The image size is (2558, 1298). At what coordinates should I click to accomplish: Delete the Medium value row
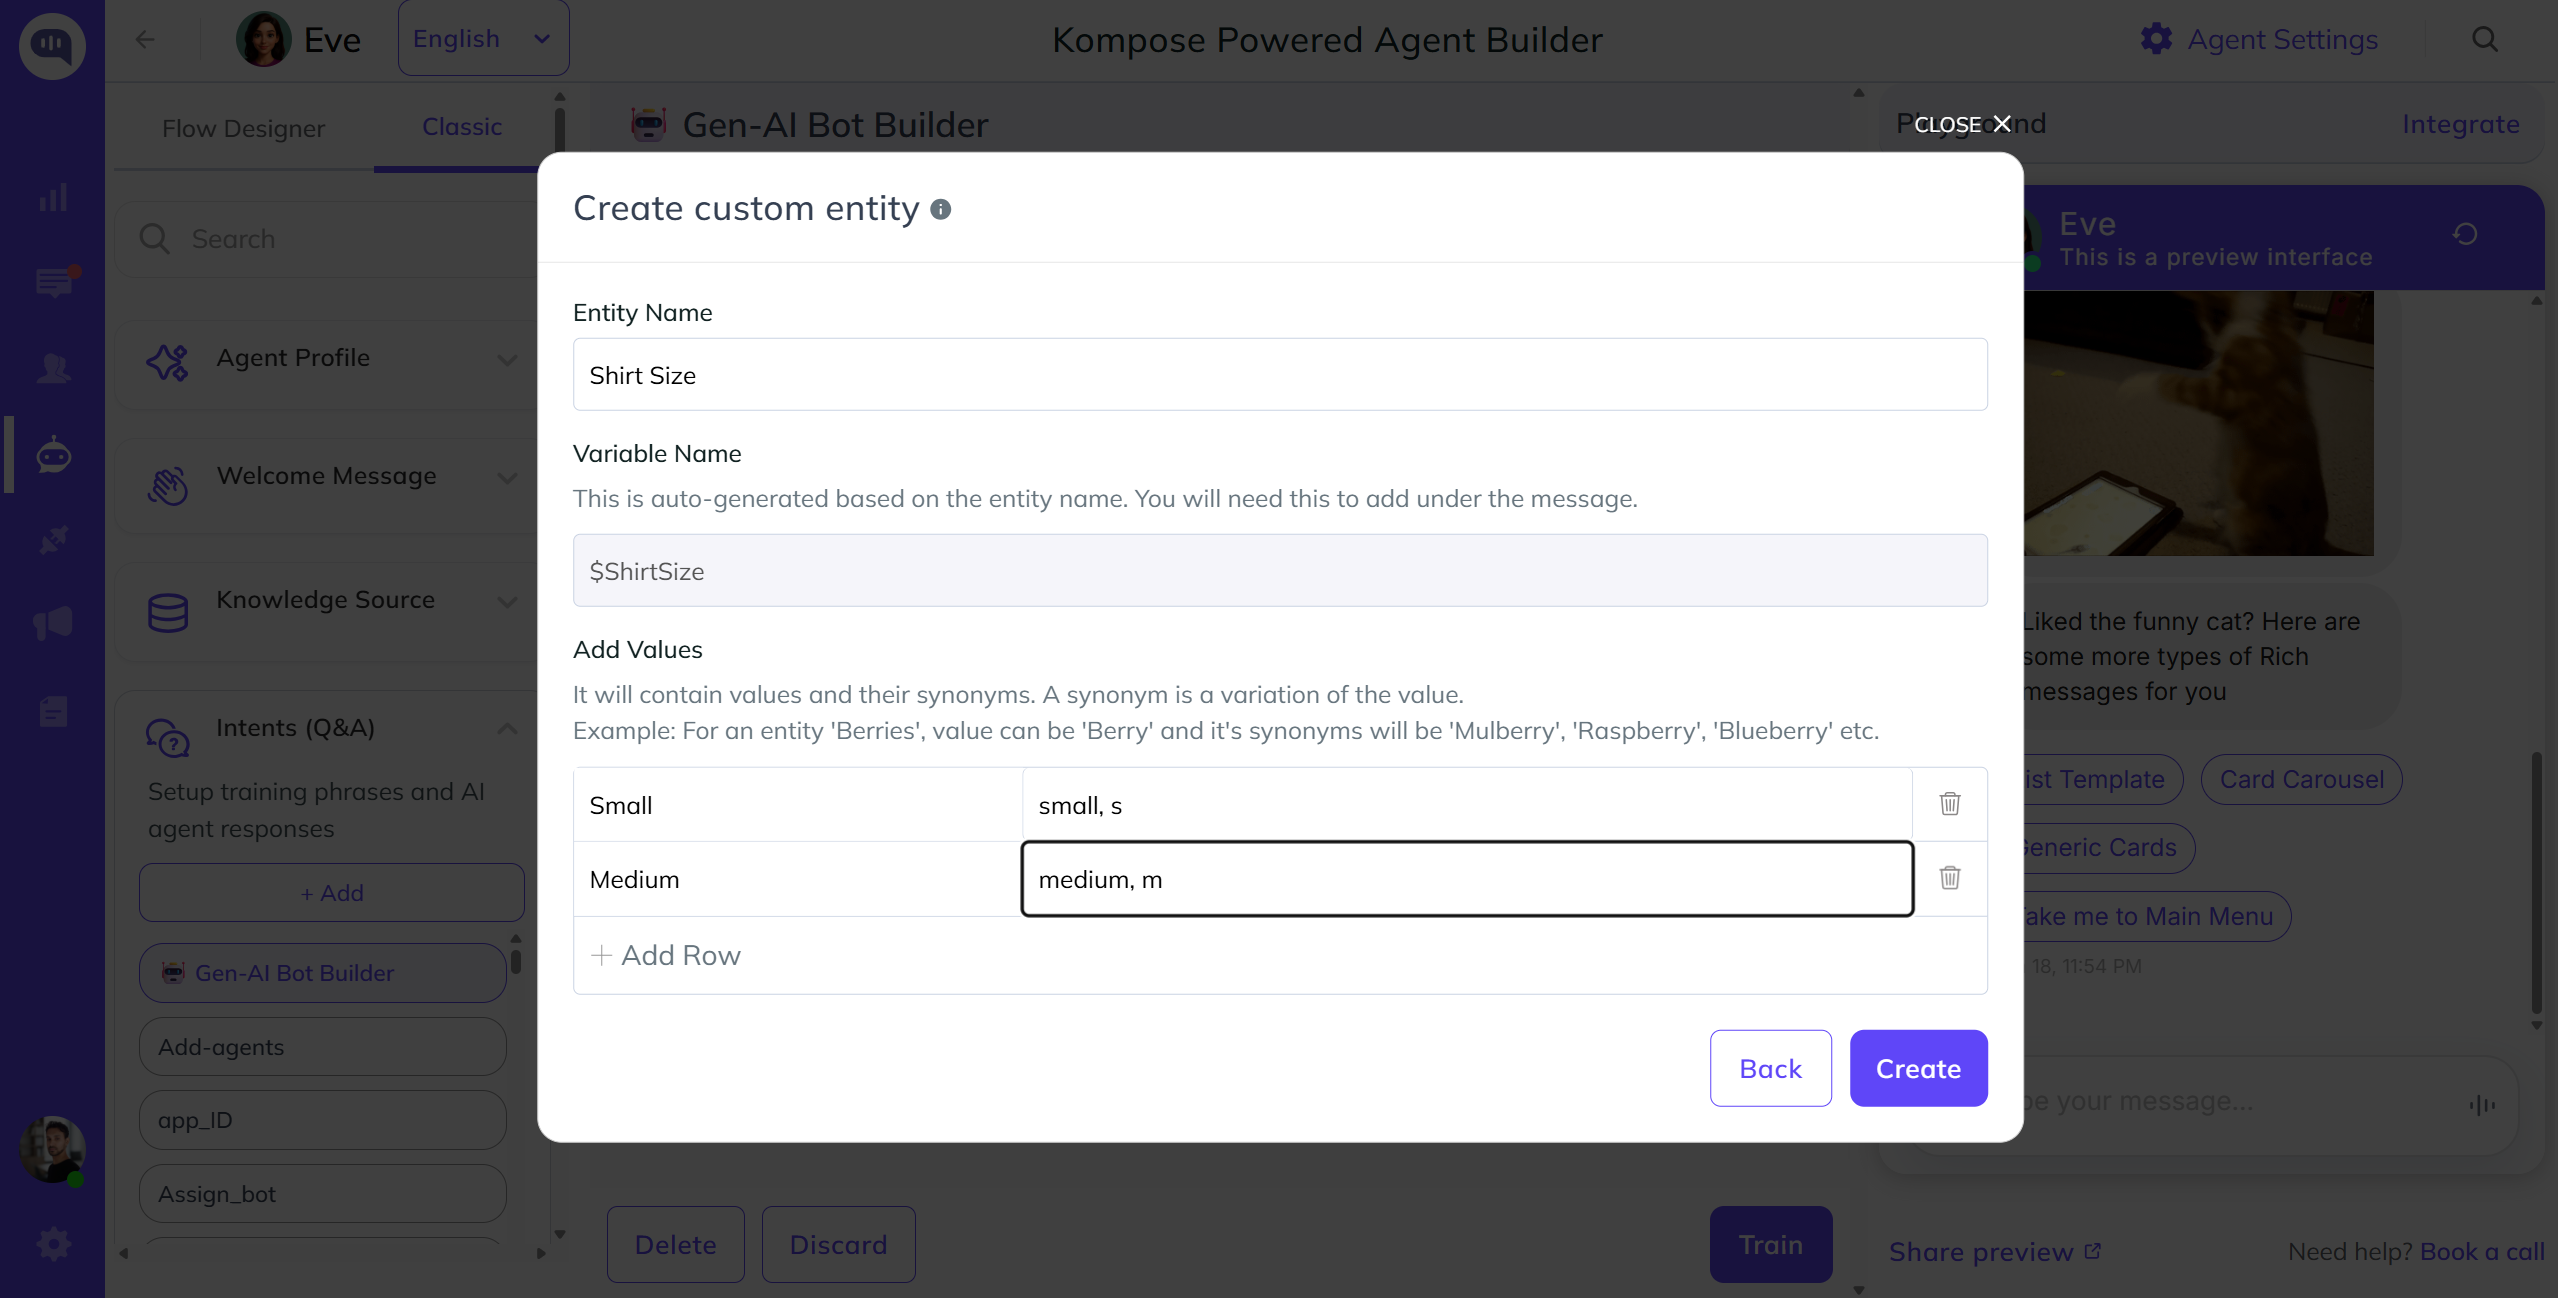click(1950, 877)
